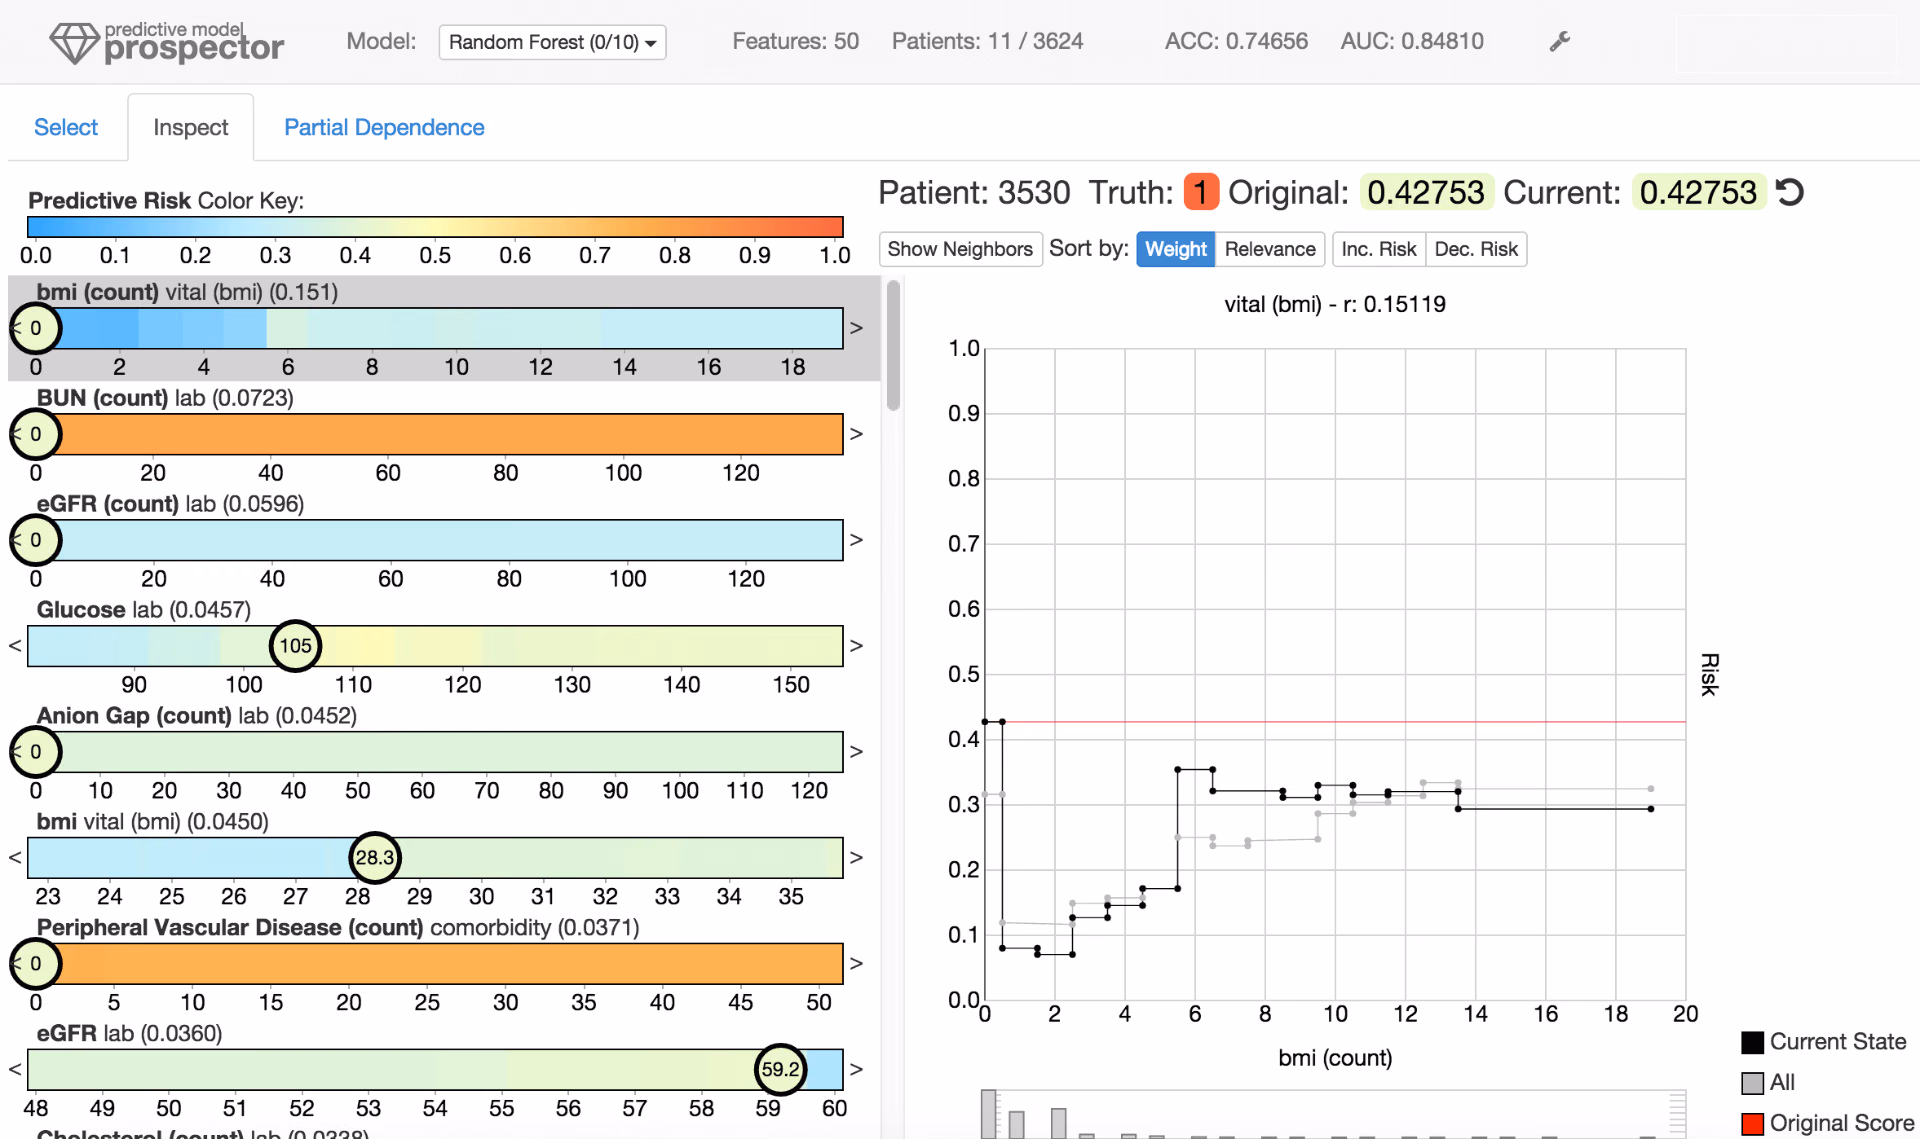Click the first histogram bar below the chart
This screenshot has width=1920, height=1139.
click(x=989, y=1114)
